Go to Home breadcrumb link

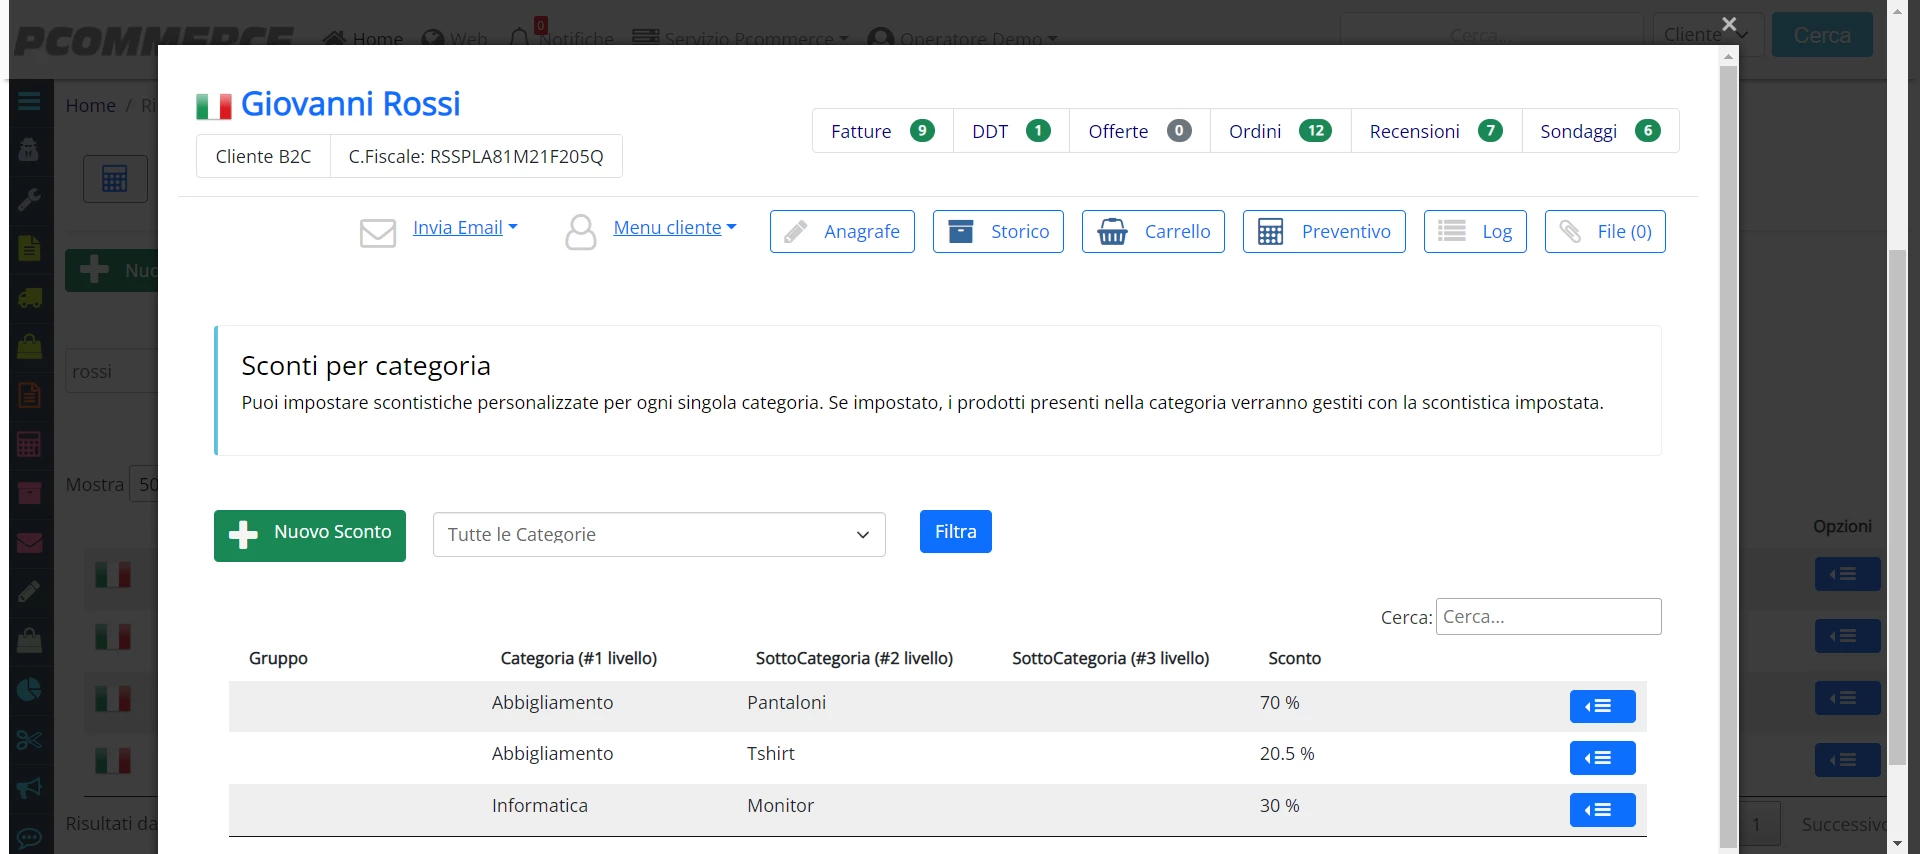[x=90, y=105]
